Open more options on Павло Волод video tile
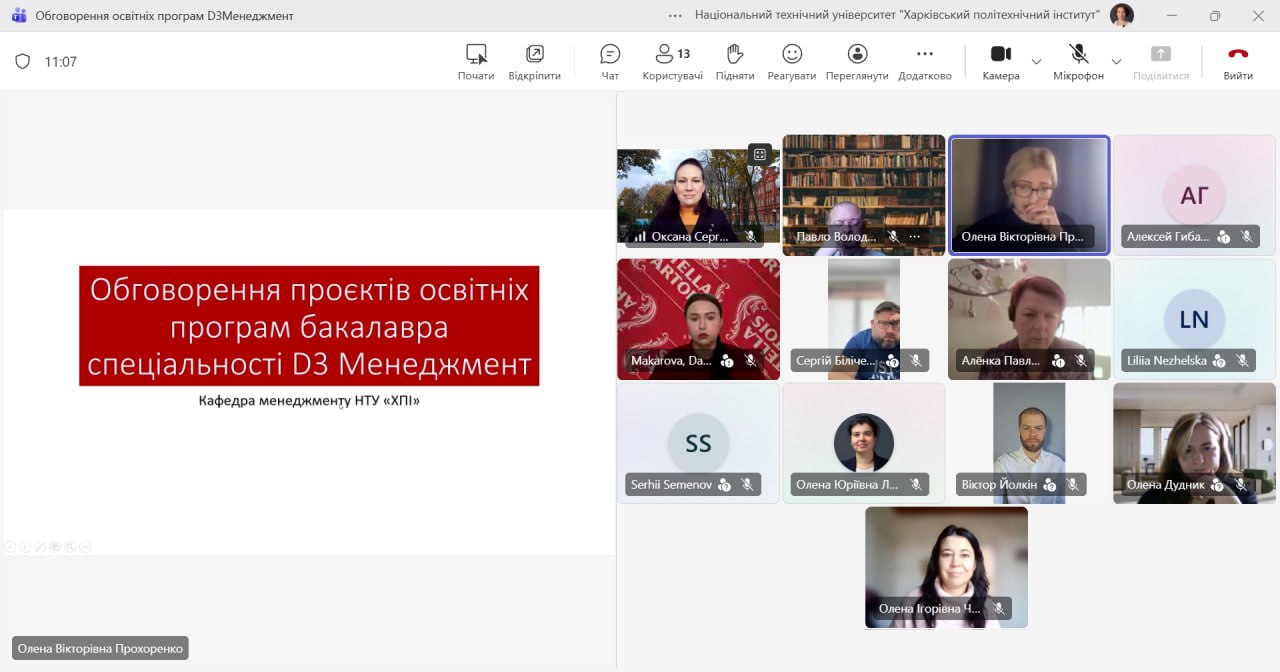 (x=914, y=237)
